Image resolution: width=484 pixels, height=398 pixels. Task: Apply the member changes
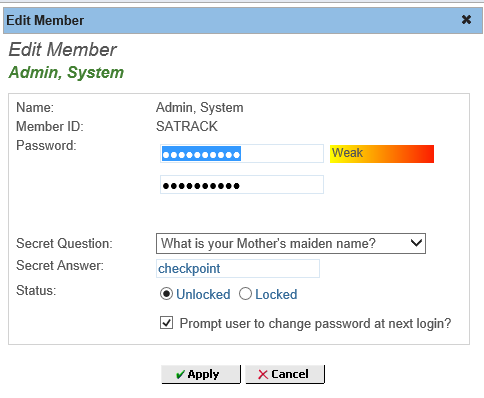pos(201,374)
